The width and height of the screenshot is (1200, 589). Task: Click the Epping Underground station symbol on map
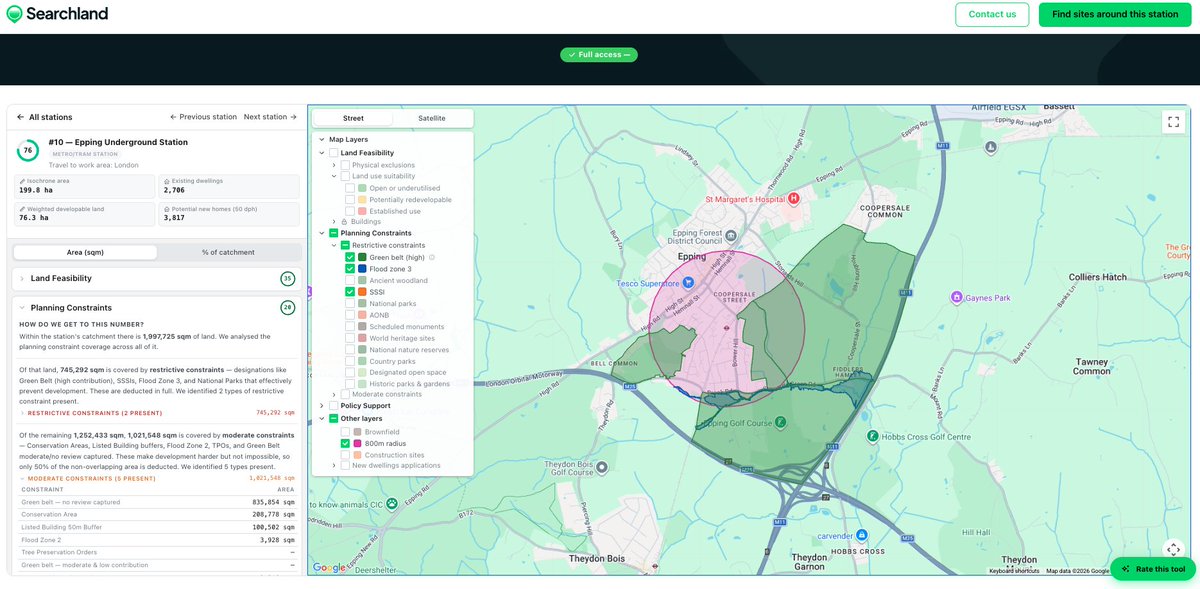pos(726,326)
